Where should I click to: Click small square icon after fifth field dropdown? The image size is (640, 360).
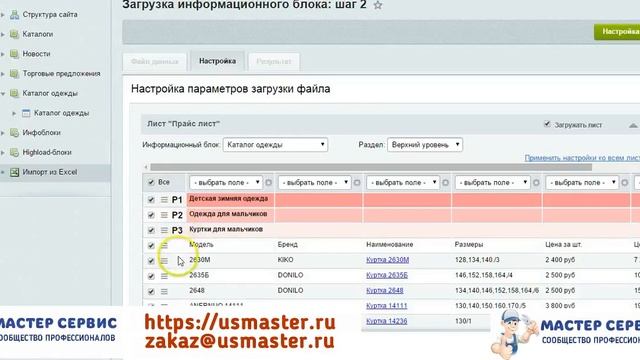(625, 182)
